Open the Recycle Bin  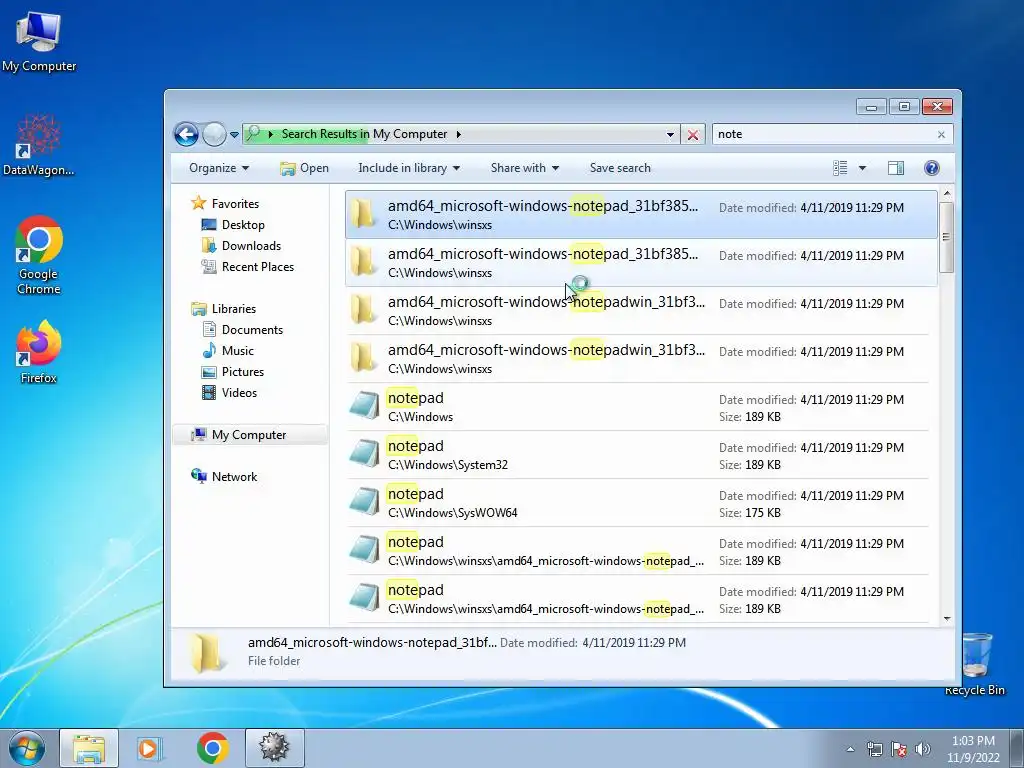coord(974,664)
